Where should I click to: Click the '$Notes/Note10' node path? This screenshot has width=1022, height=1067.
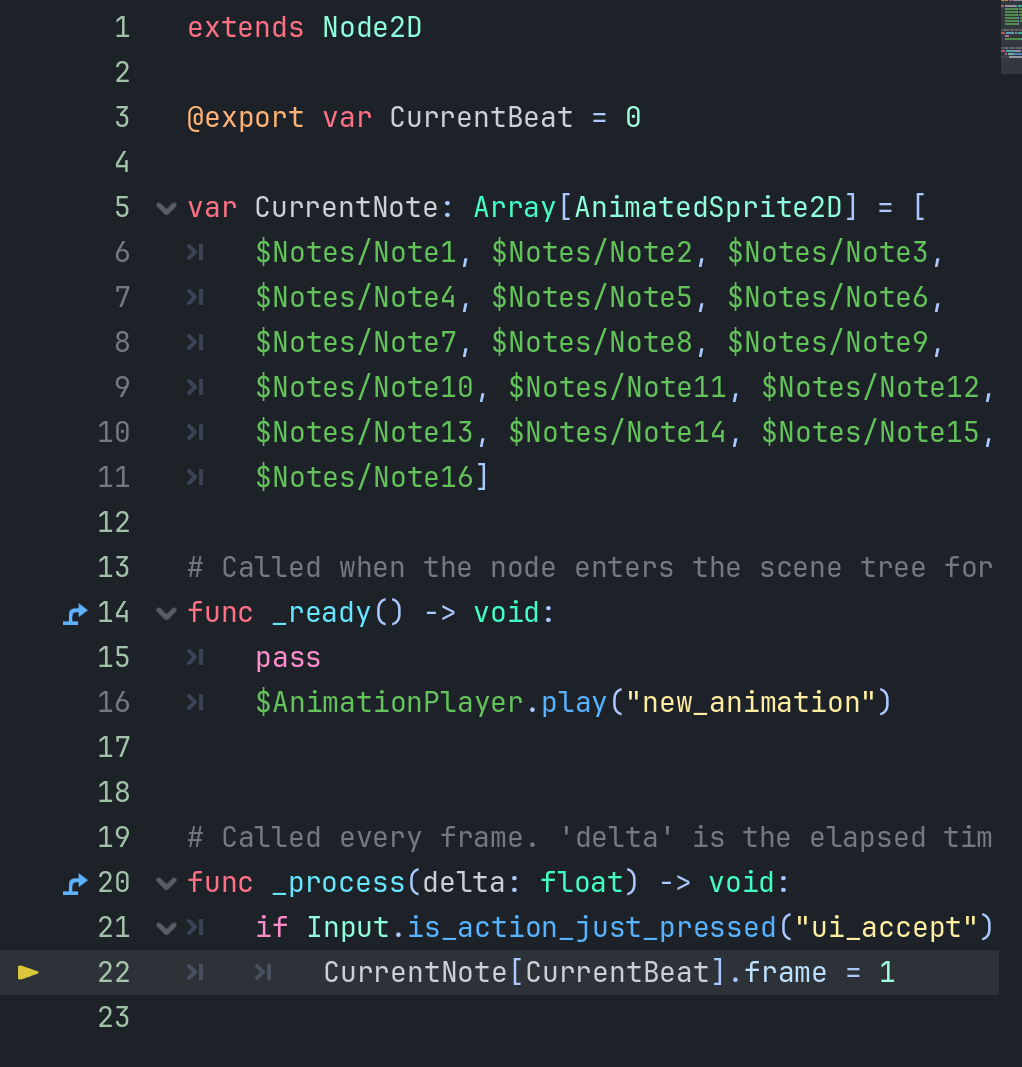tap(365, 387)
